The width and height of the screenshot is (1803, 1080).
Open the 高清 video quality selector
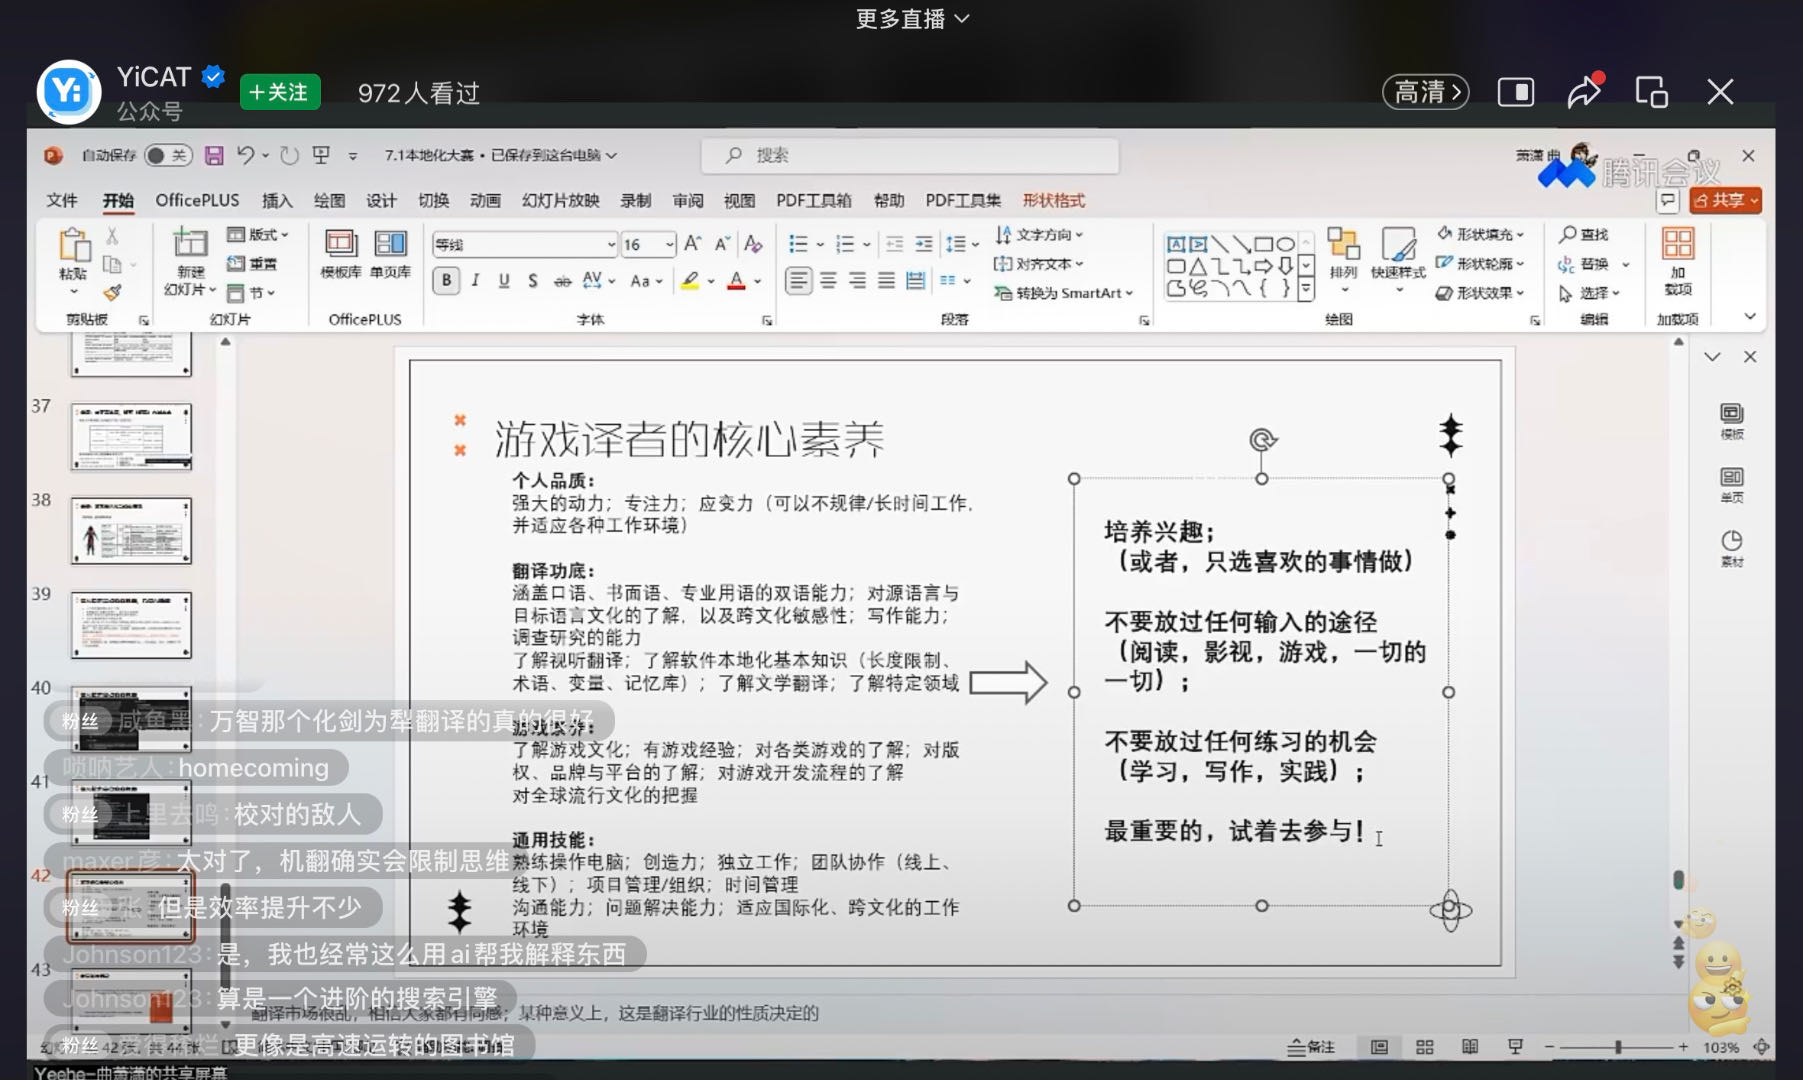tap(1425, 92)
